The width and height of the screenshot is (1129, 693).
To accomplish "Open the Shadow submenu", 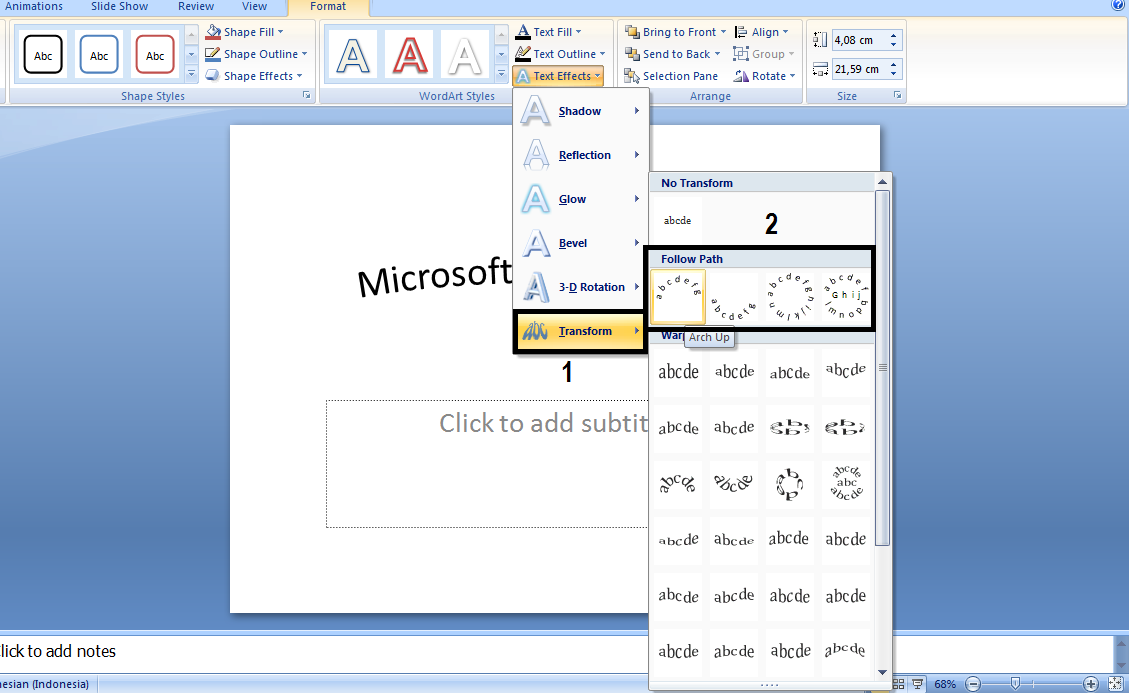I will tap(580, 111).
